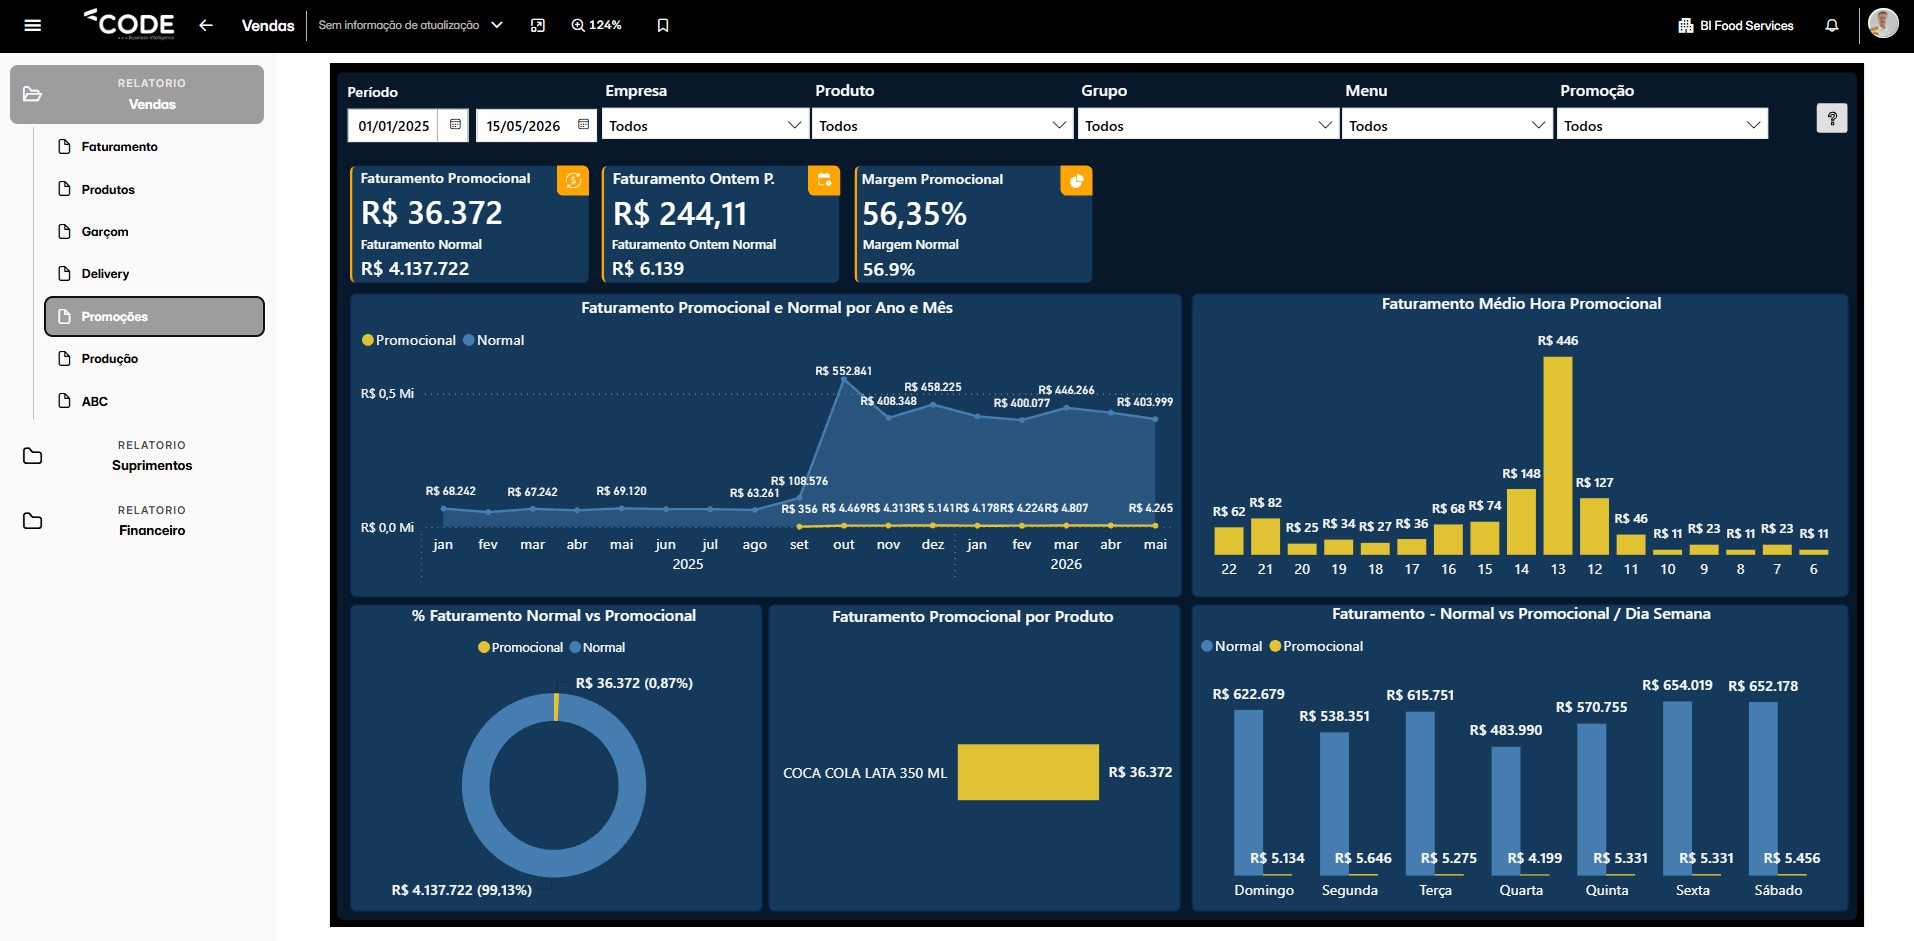1914x941 pixels.
Task: Open the hamburger menu
Action: pos(32,25)
